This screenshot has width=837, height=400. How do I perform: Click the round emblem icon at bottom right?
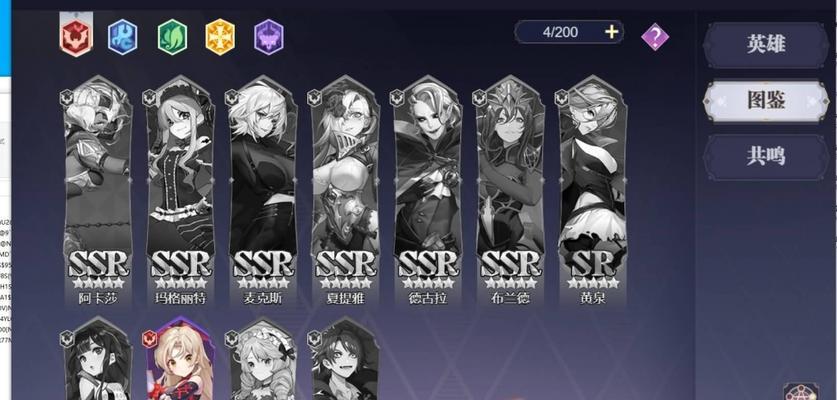tap(801, 393)
